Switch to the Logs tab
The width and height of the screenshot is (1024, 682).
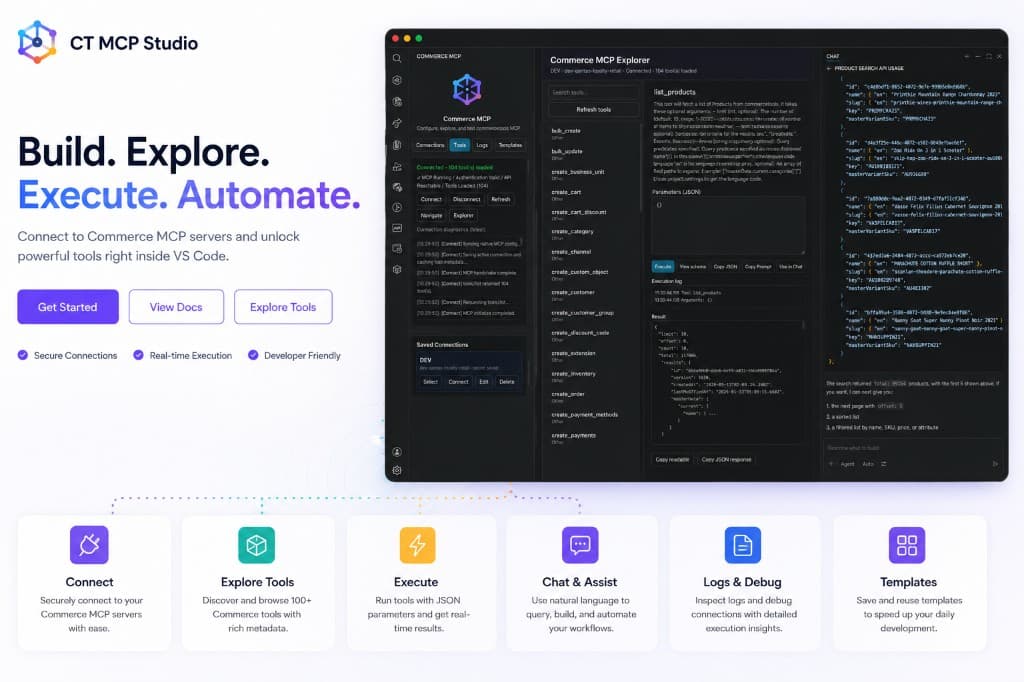point(482,145)
